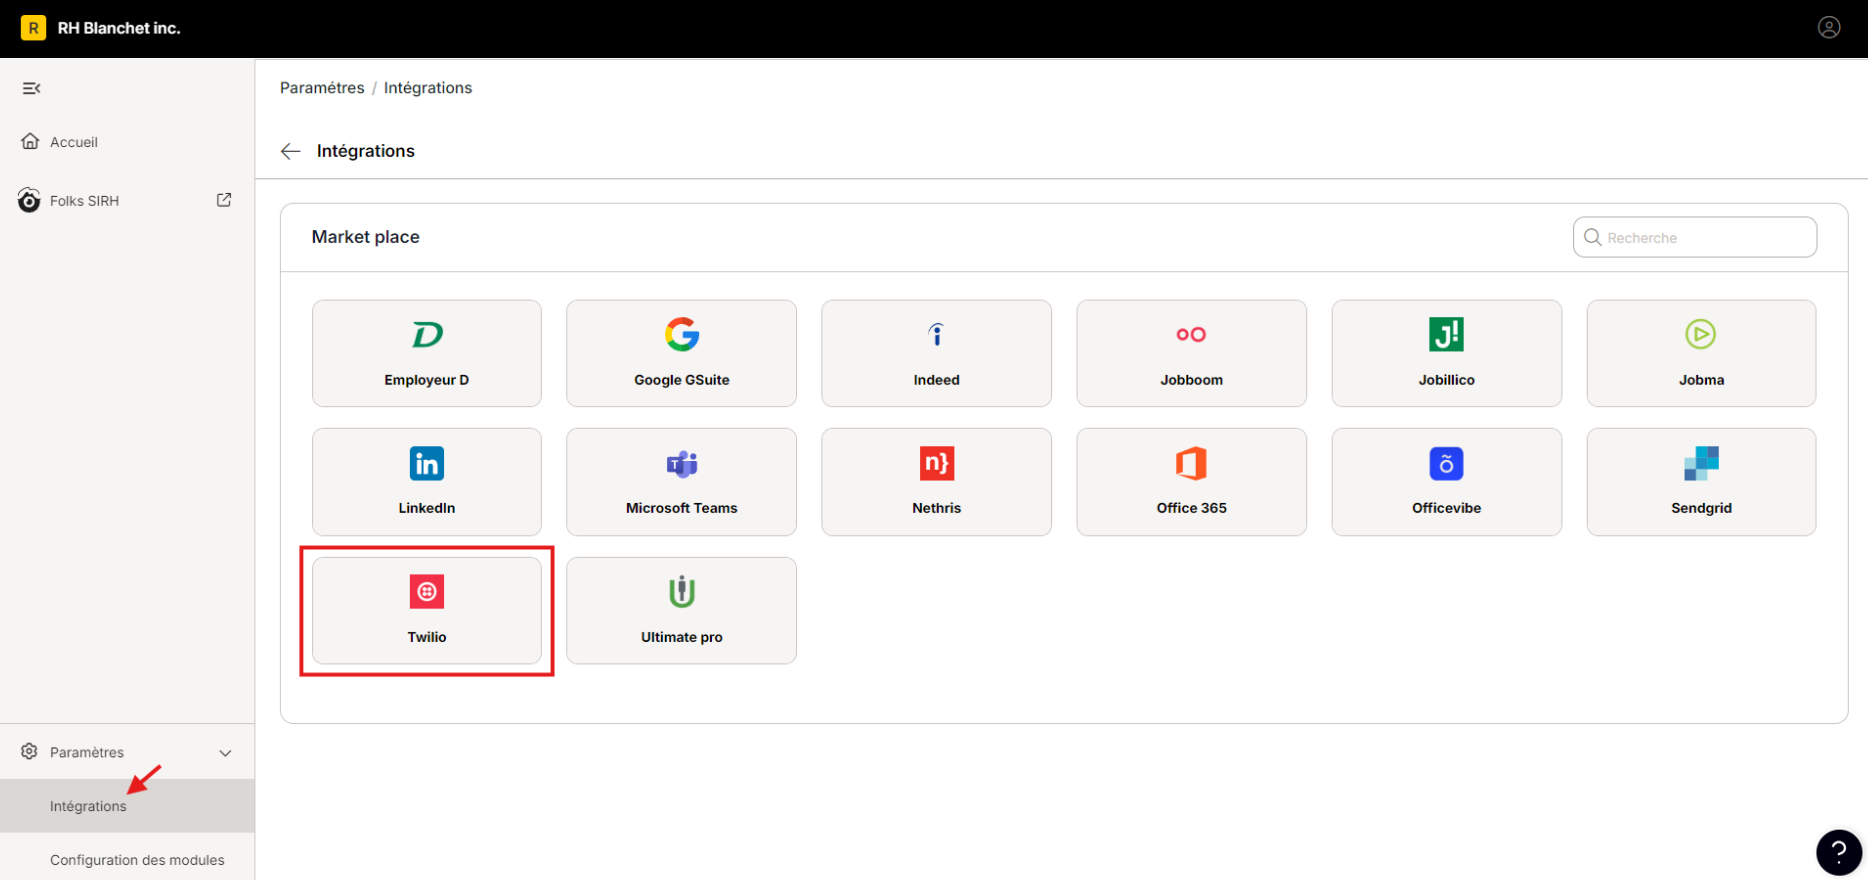
Task: Open the Office 365 integration
Action: 1191,482
